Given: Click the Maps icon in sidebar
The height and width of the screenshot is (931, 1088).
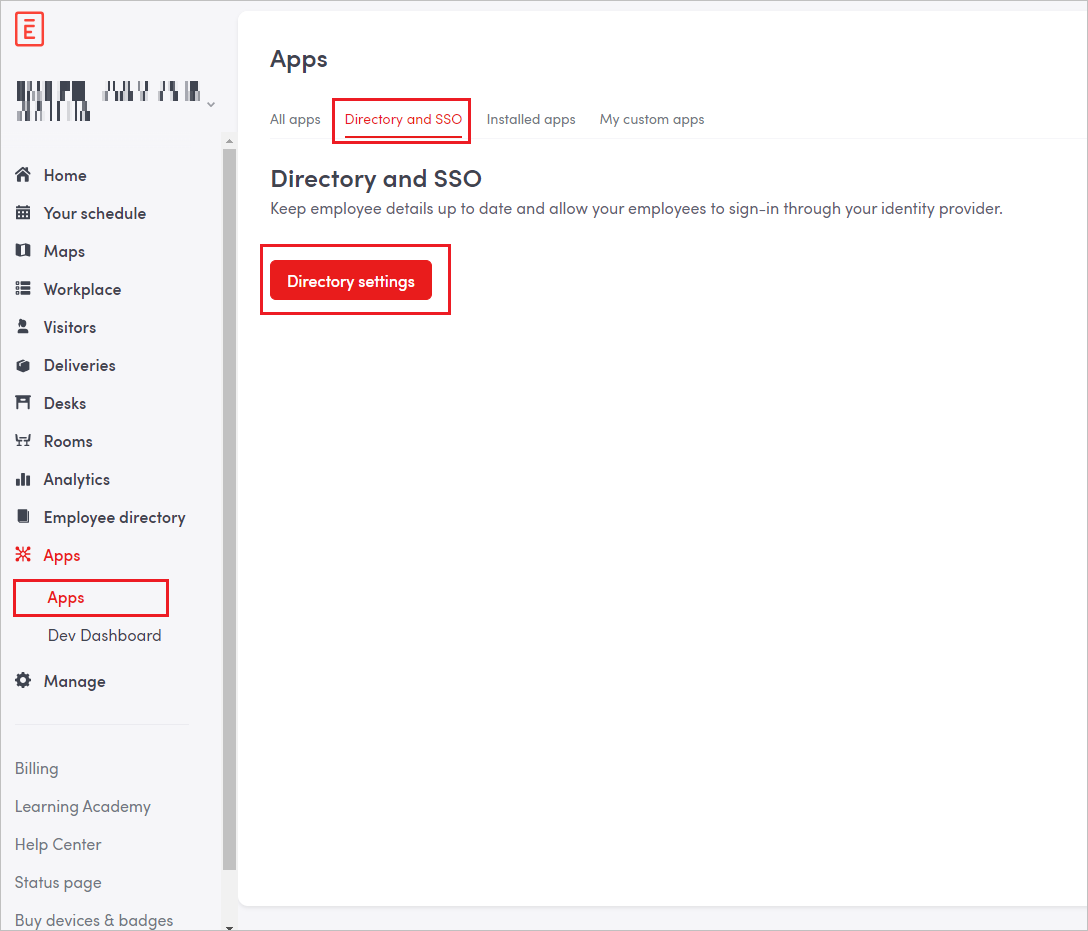Looking at the screenshot, I should tap(23, 251).
